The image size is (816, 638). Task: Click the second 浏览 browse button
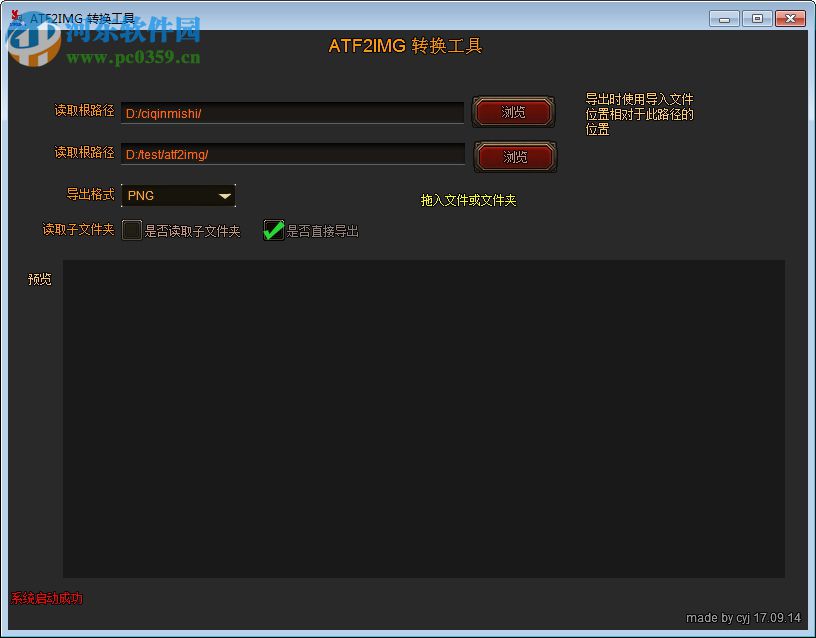(515, 157)
